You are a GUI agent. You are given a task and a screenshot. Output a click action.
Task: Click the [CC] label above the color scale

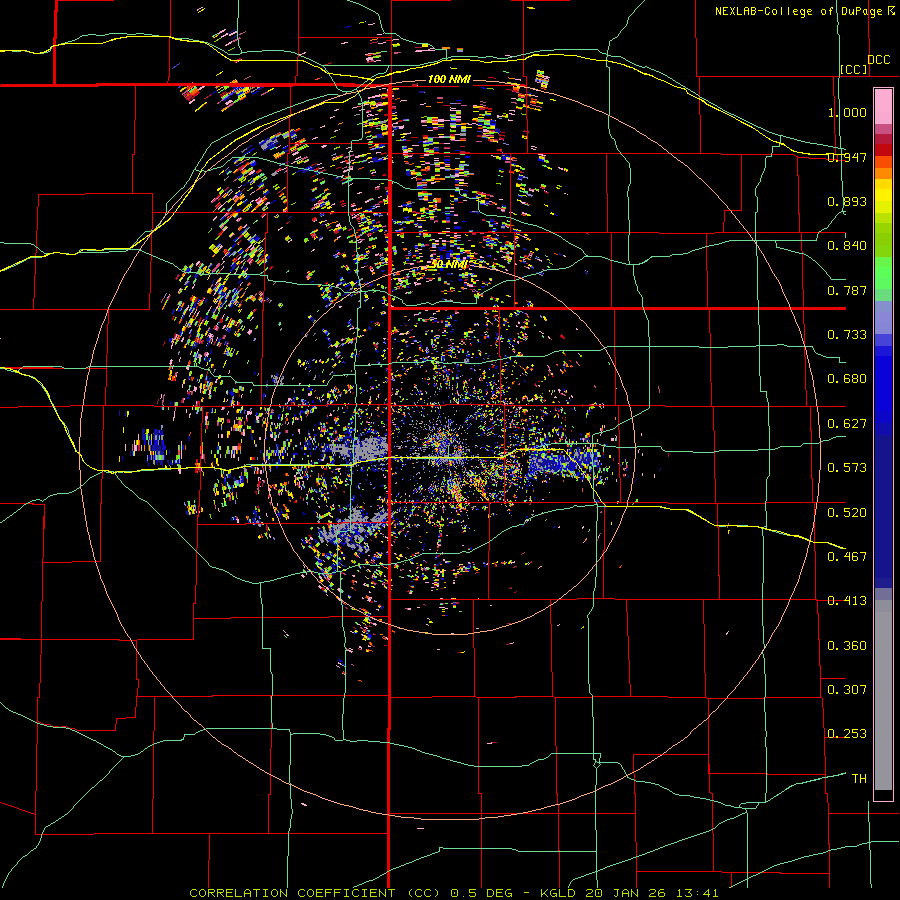pos(854,69)
